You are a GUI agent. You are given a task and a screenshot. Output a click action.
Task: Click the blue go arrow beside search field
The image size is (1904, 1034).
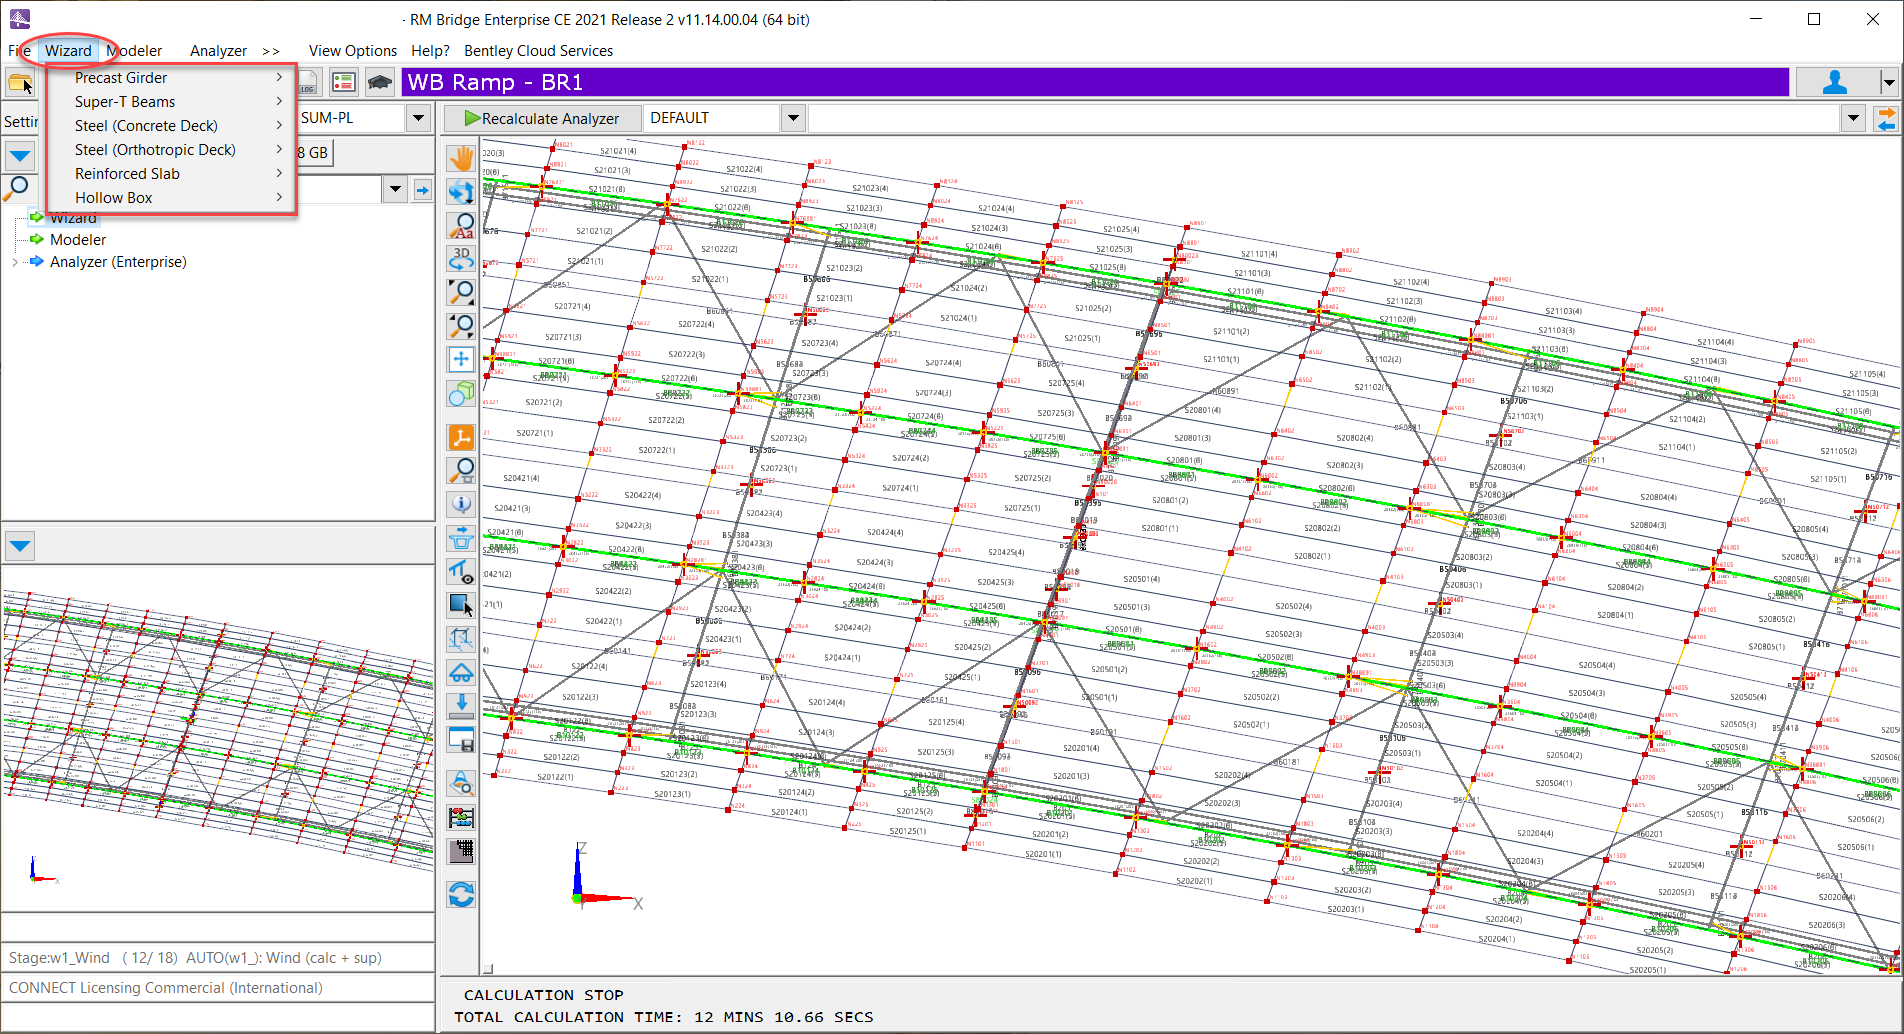(422, 189)
